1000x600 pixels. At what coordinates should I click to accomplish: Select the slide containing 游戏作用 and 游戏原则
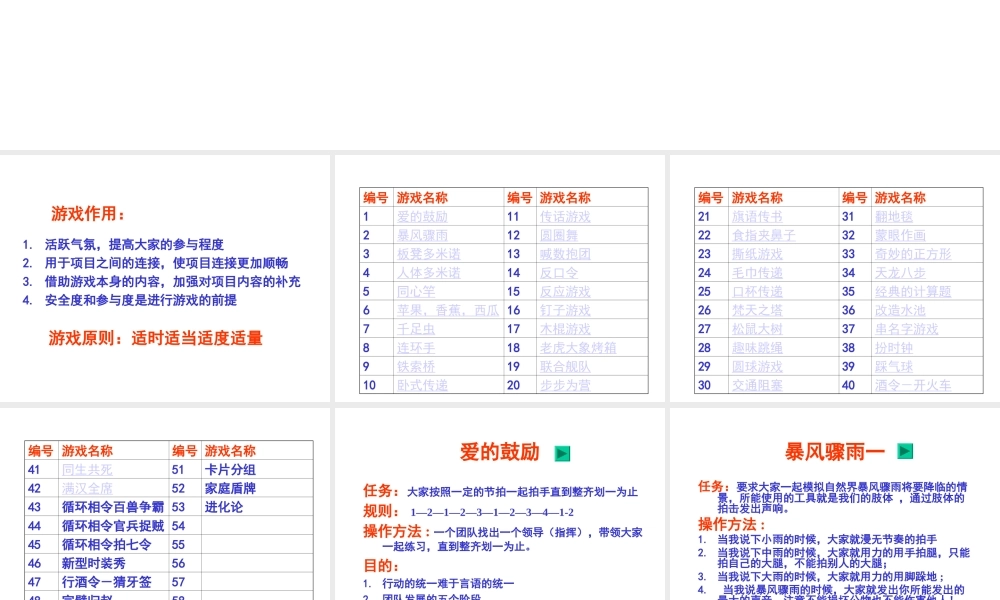pyautogui.click(x=165, y=278)
